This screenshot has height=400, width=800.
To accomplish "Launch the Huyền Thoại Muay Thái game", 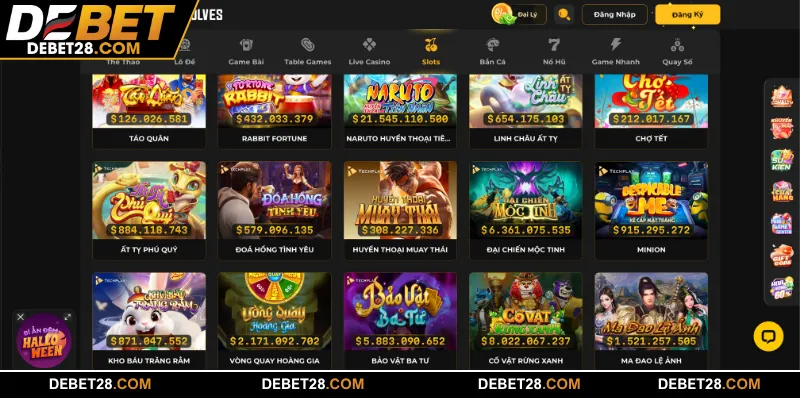I will tap(400, 200).
